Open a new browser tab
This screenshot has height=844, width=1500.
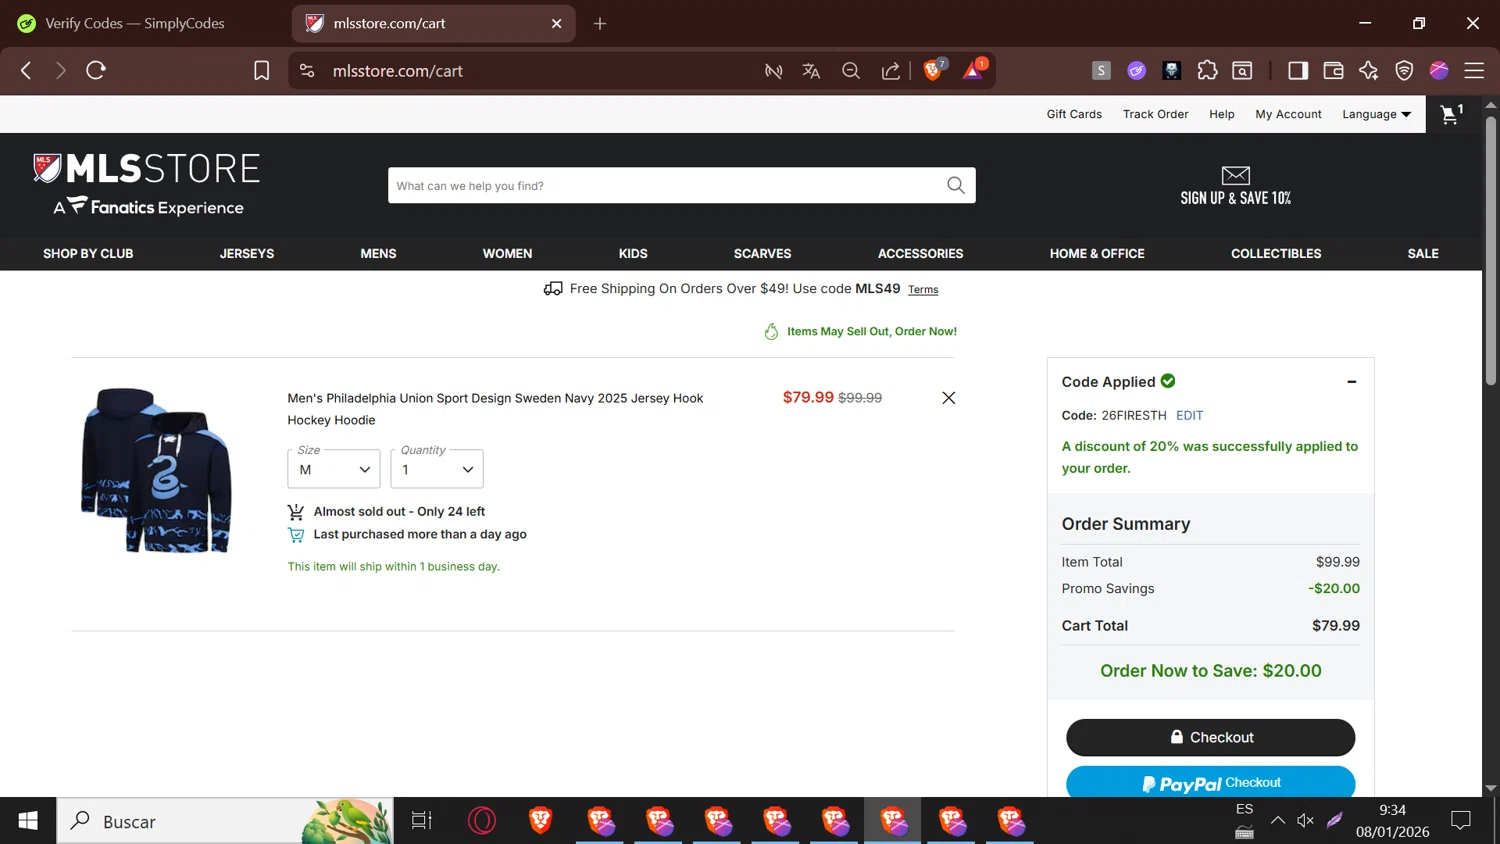[x=600, y=23]
